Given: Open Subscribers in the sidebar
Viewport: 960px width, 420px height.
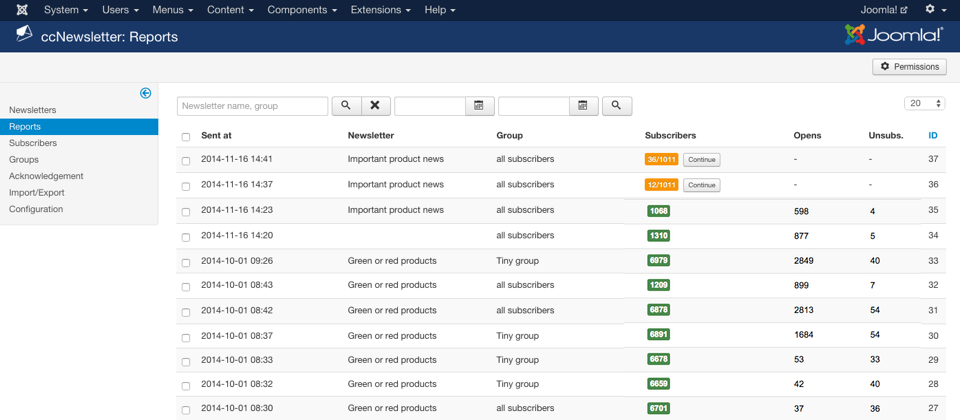Looking at the screenshot, I should coord(33,143).
